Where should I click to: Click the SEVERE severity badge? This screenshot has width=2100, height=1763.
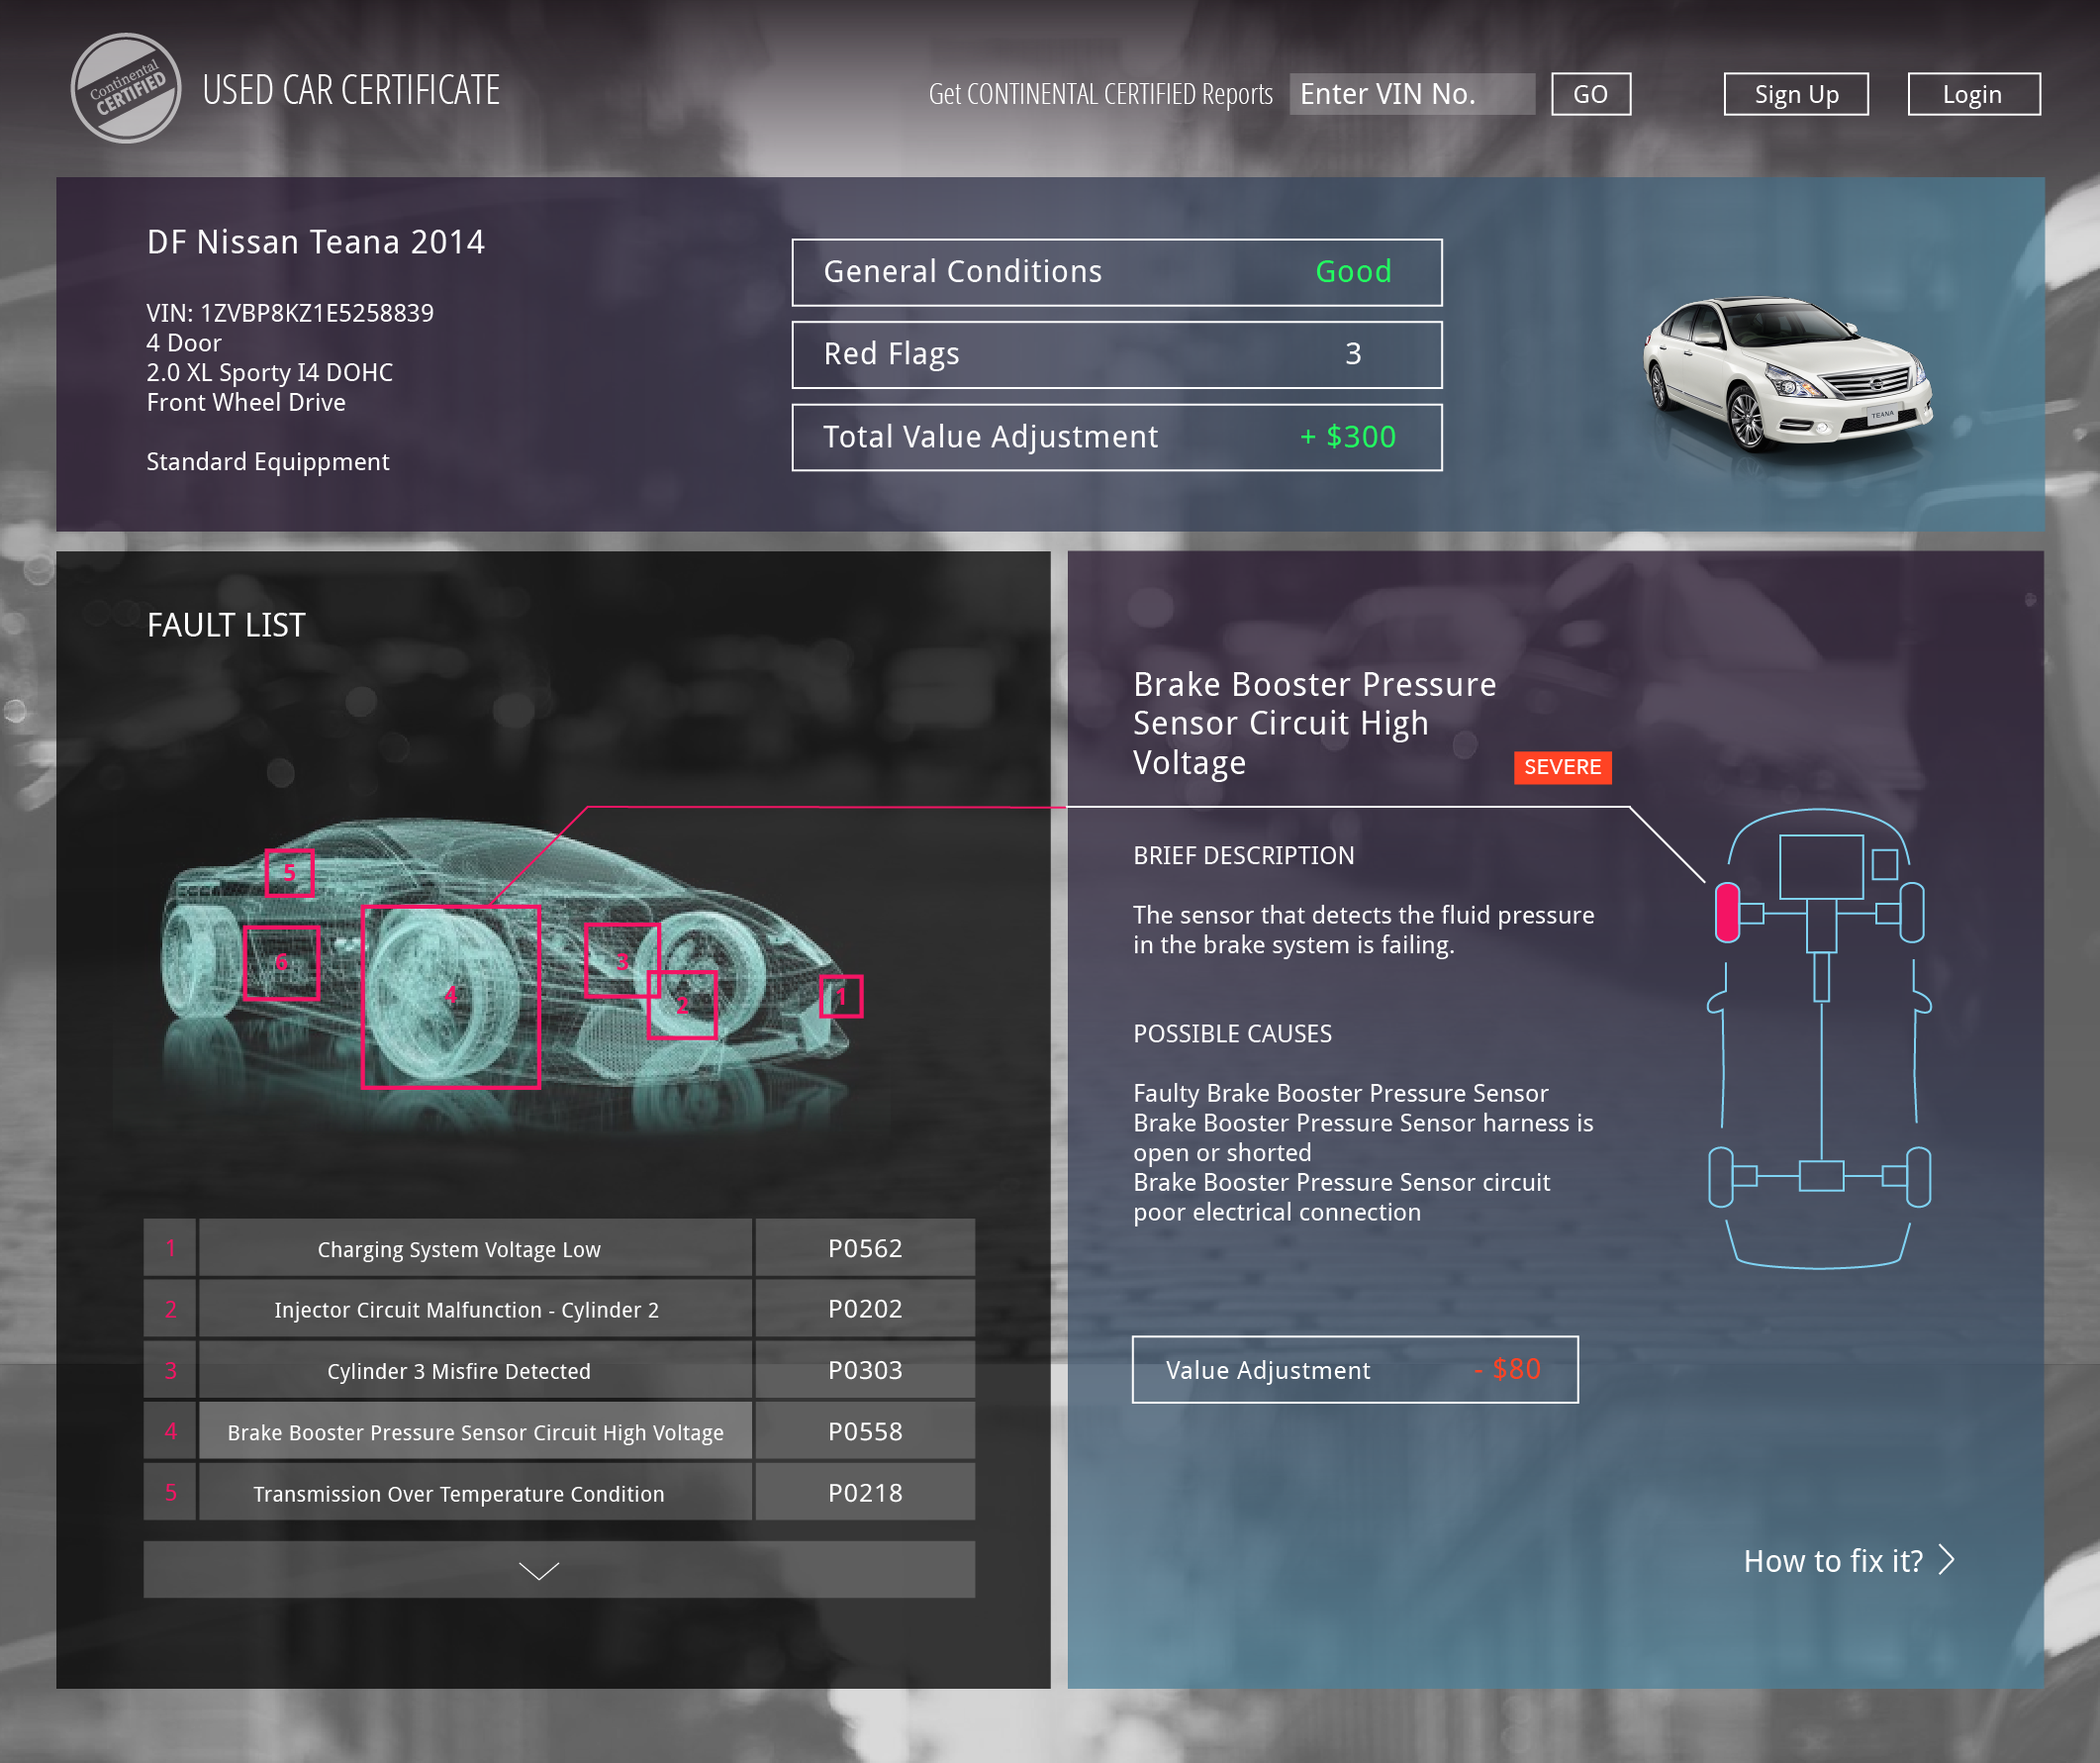1562,767
